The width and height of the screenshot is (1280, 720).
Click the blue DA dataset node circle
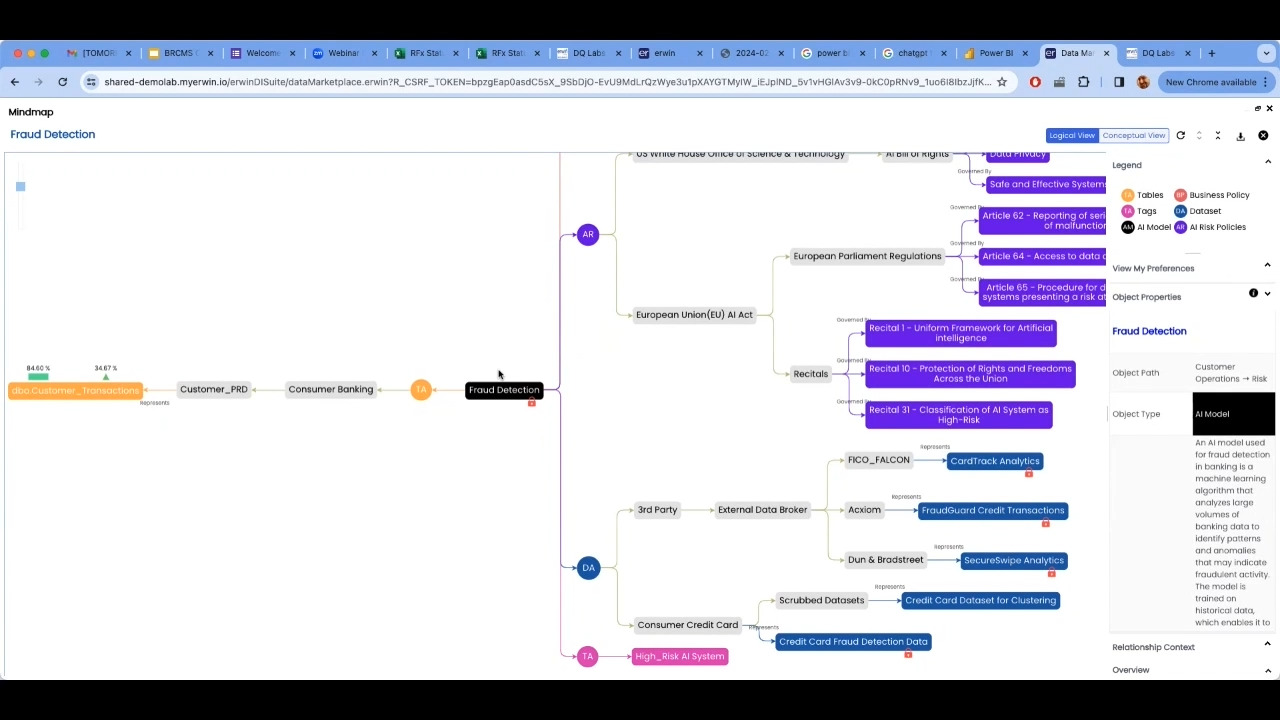click(588, 568)
